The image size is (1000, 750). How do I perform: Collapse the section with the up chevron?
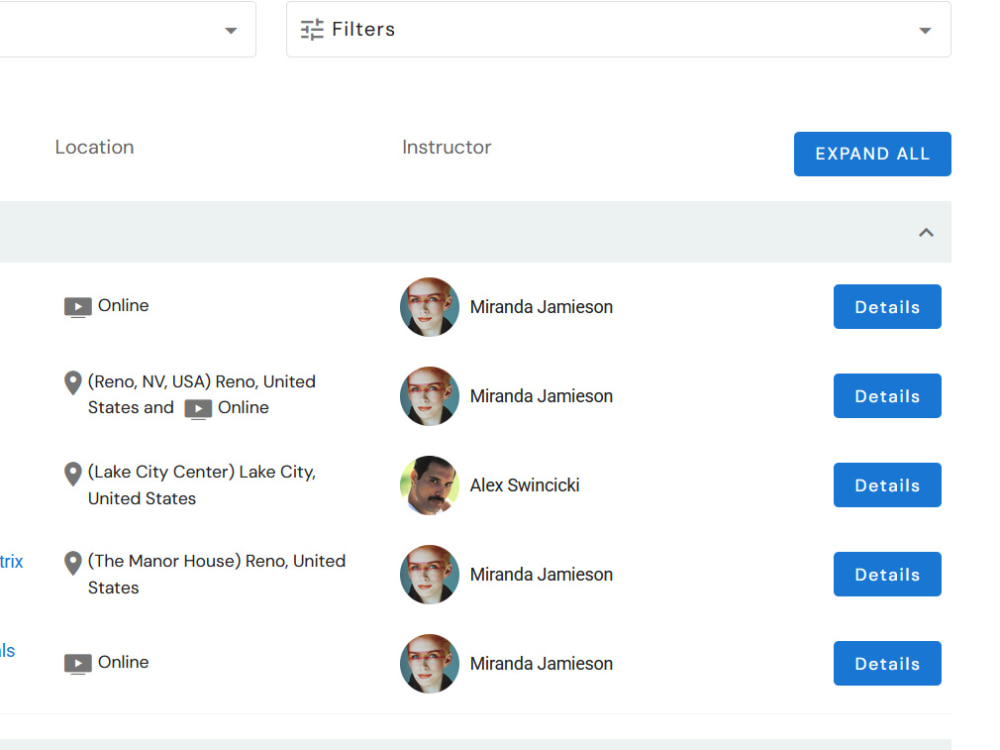pyautogui.click(x=926, y=233)
